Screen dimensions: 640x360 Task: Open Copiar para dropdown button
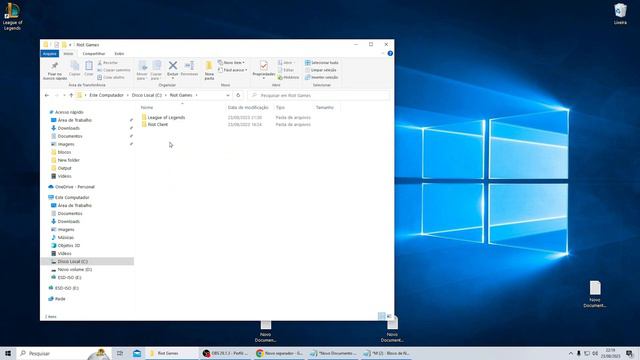[x=156, y=70]
